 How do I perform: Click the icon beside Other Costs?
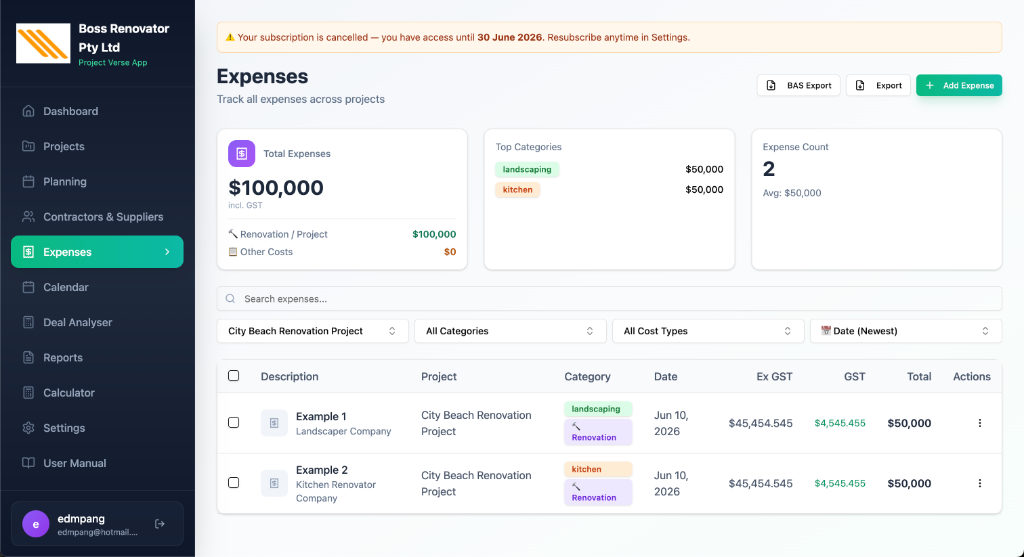coord(232,251)
